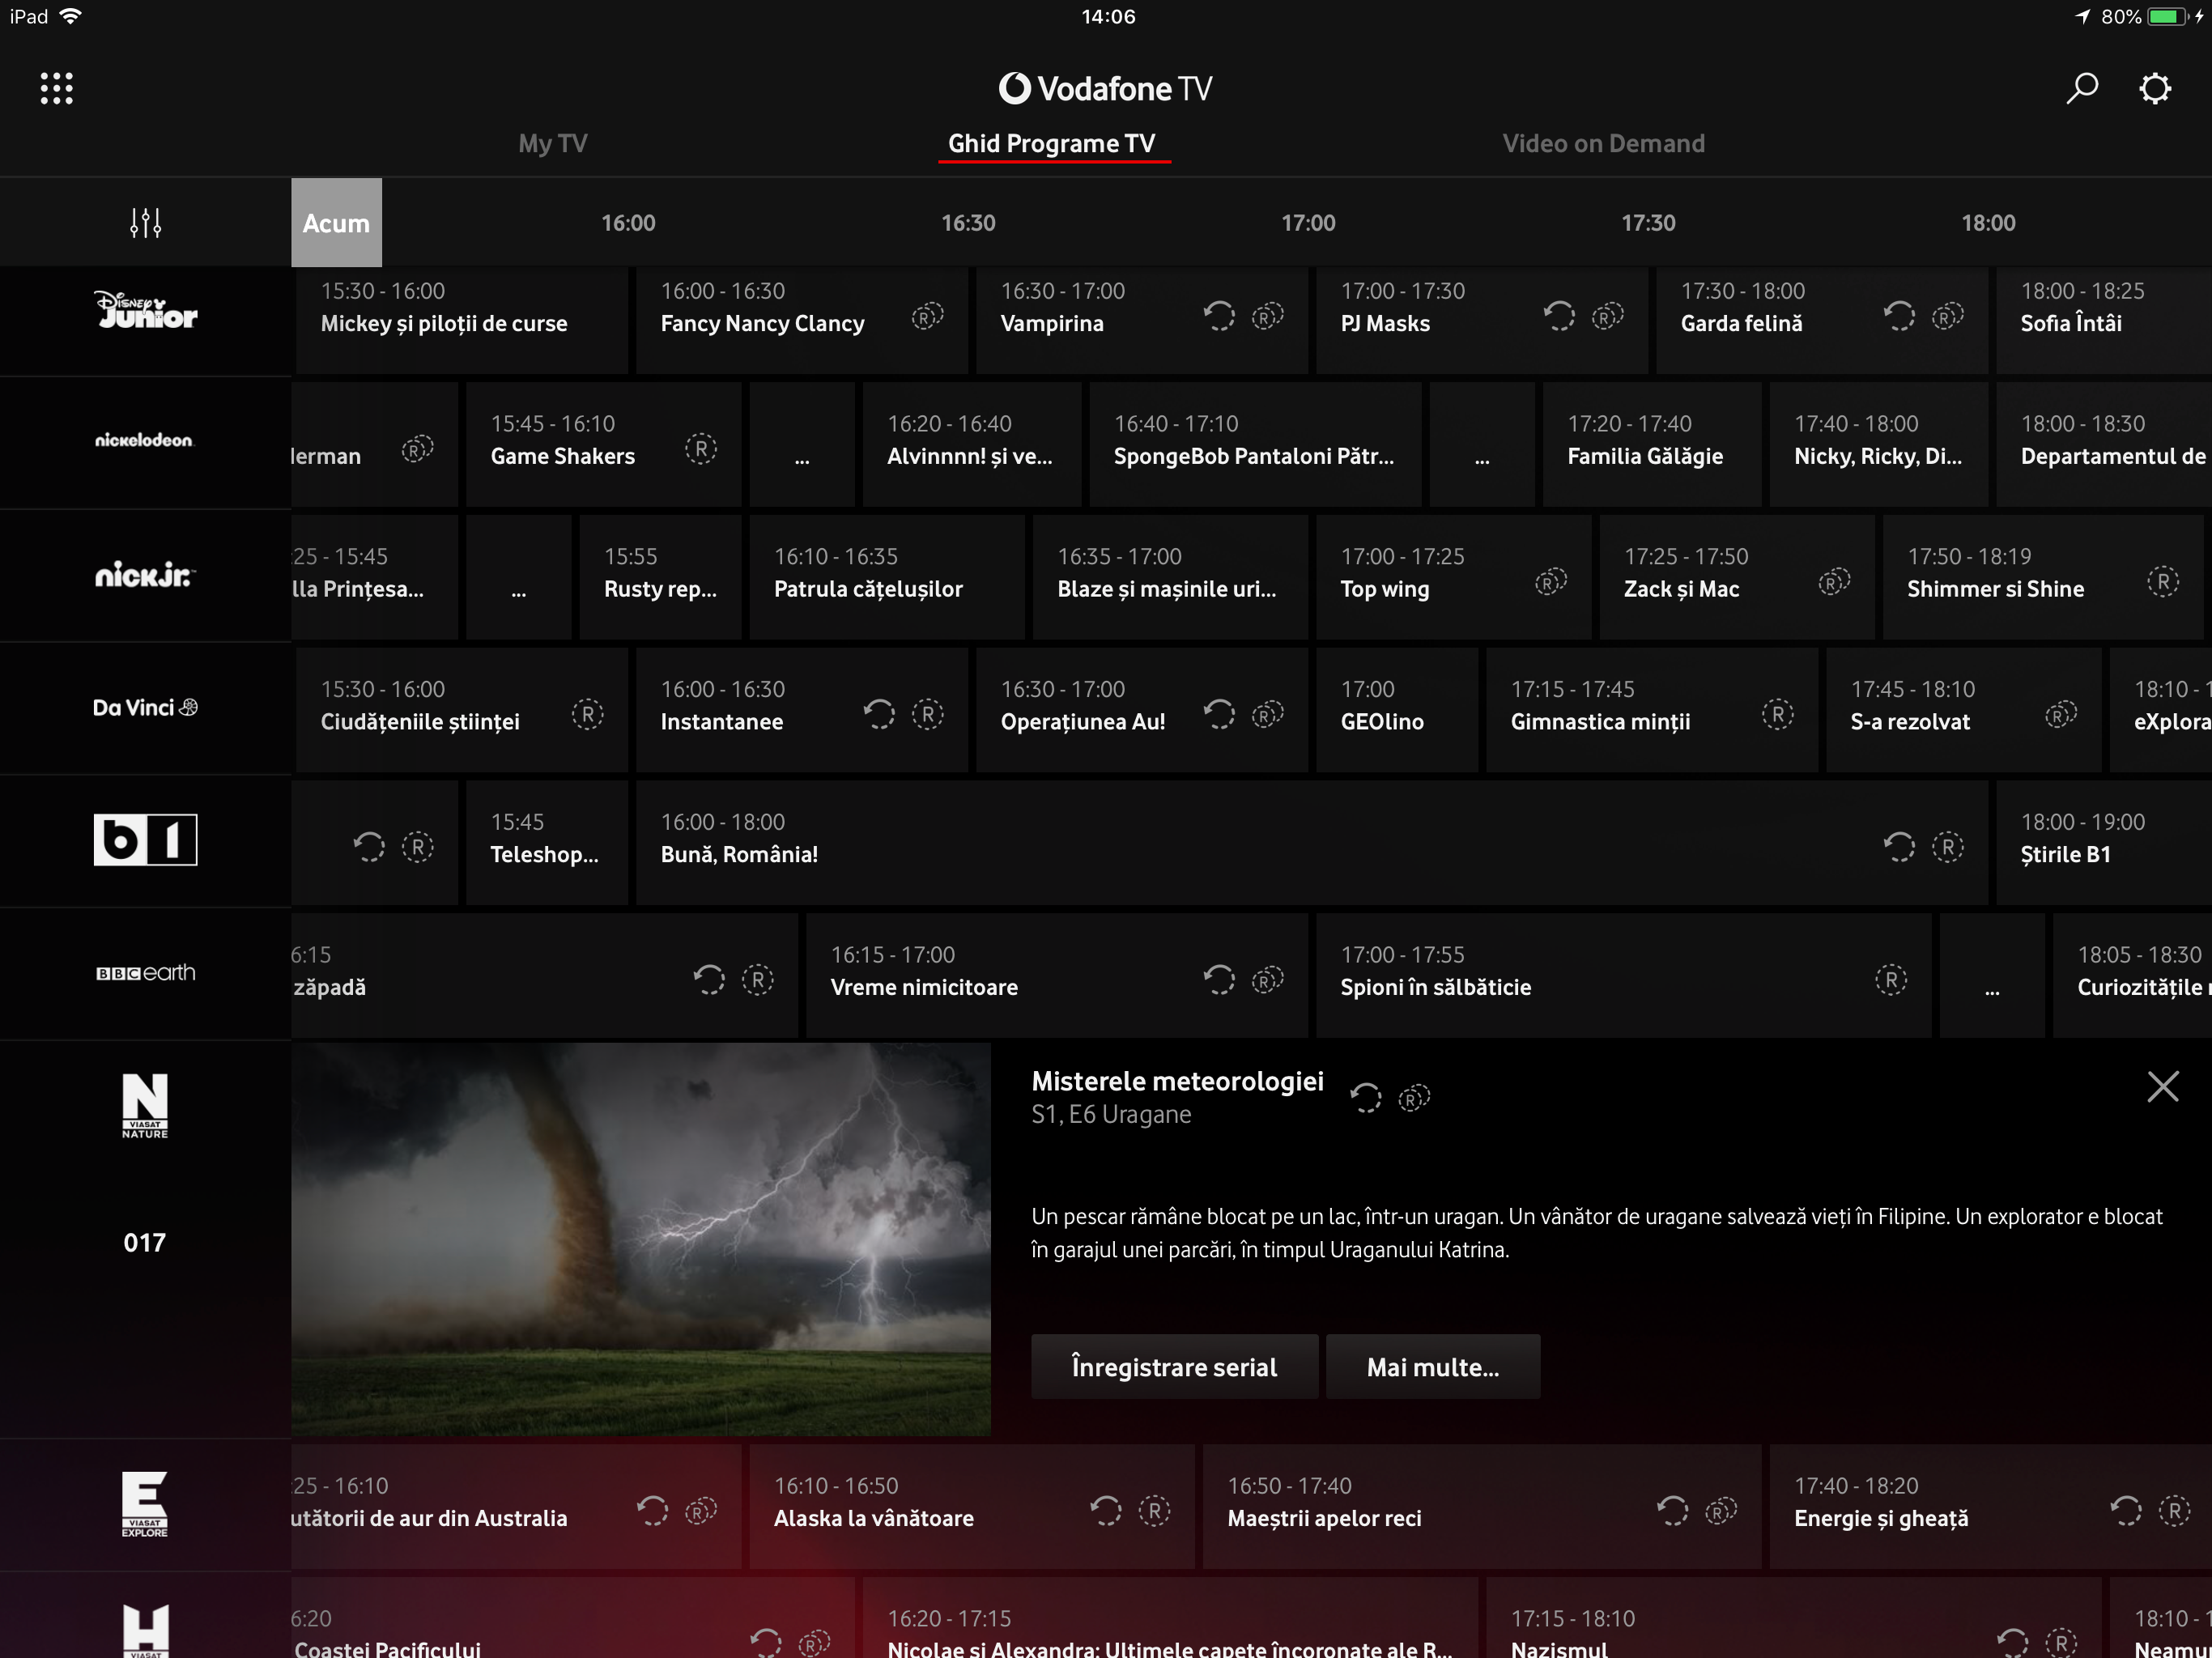Select the Viasat Explore channel logo
The height and width of the screenshot is (1658, 2212).
[145, 1504]
